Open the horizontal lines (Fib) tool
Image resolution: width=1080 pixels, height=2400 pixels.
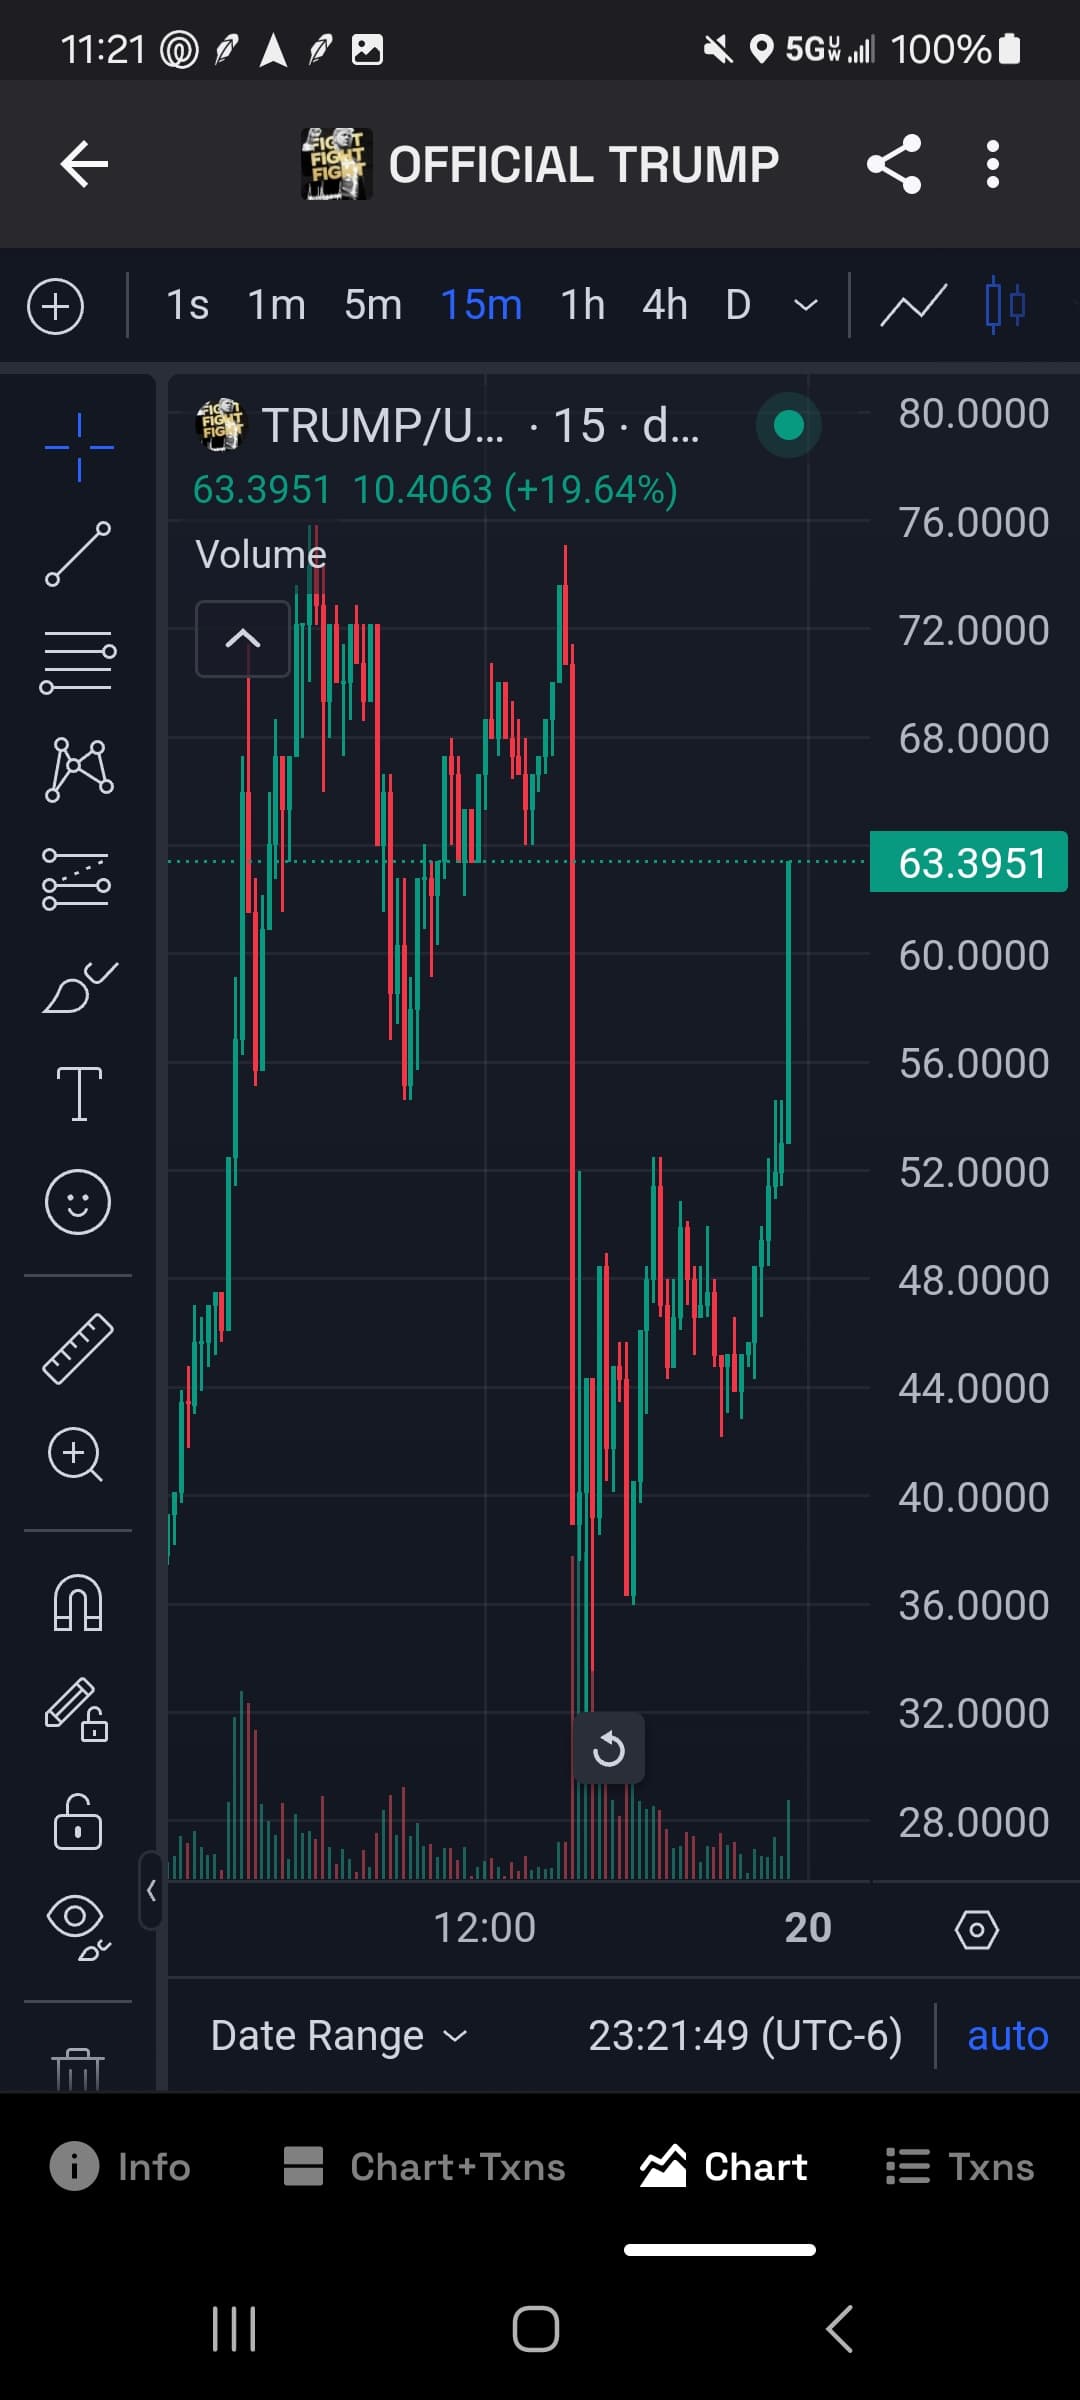(78, 662)
